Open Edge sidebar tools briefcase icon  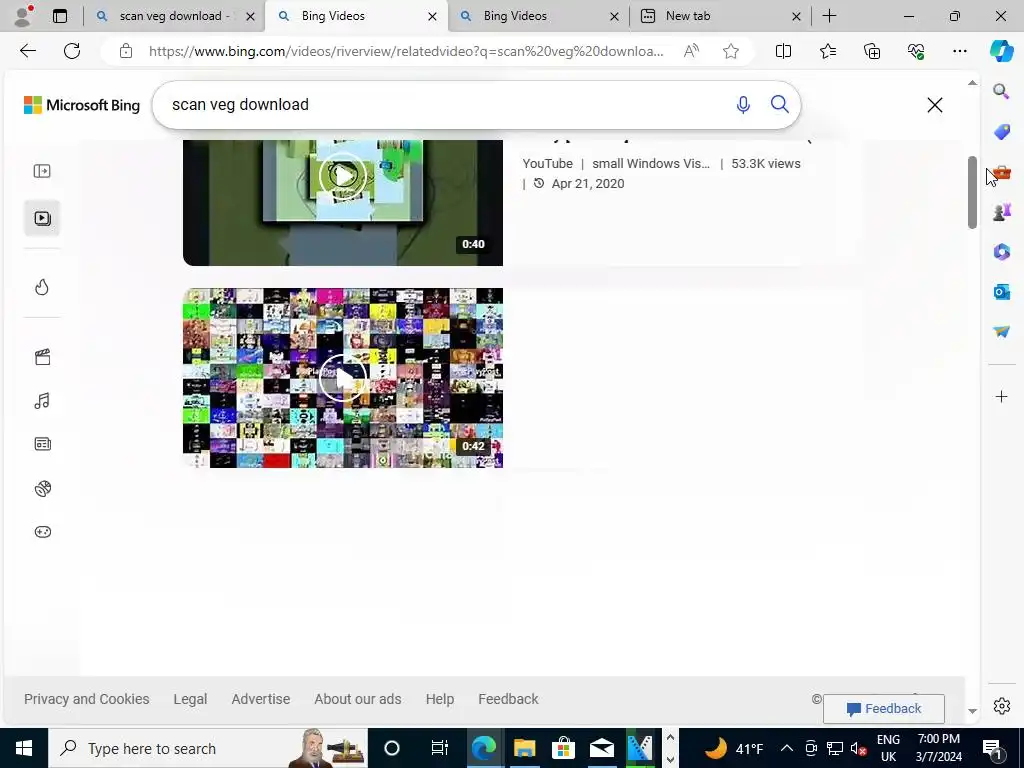click(x=1001, y=172)
